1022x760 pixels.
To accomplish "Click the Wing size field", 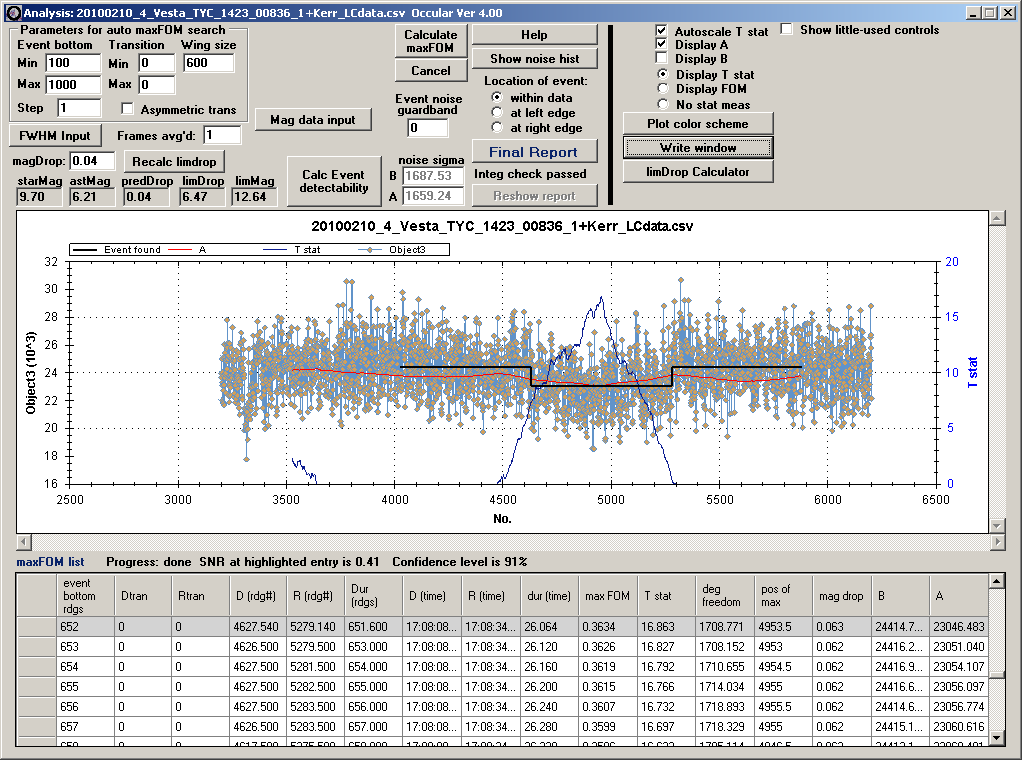I will pos(208,63).
